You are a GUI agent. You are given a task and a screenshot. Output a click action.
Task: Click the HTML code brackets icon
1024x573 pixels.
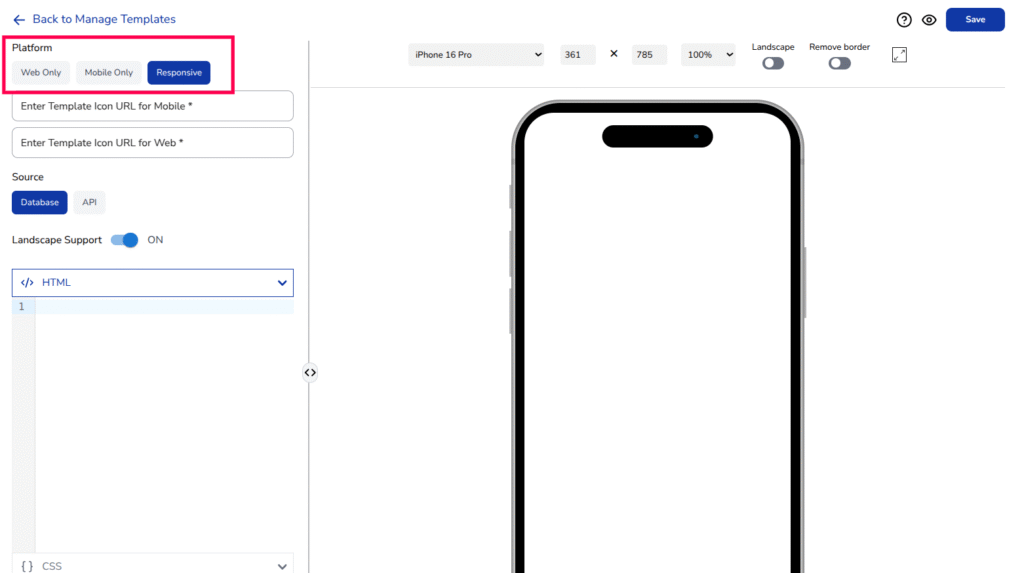pos(27,283)
